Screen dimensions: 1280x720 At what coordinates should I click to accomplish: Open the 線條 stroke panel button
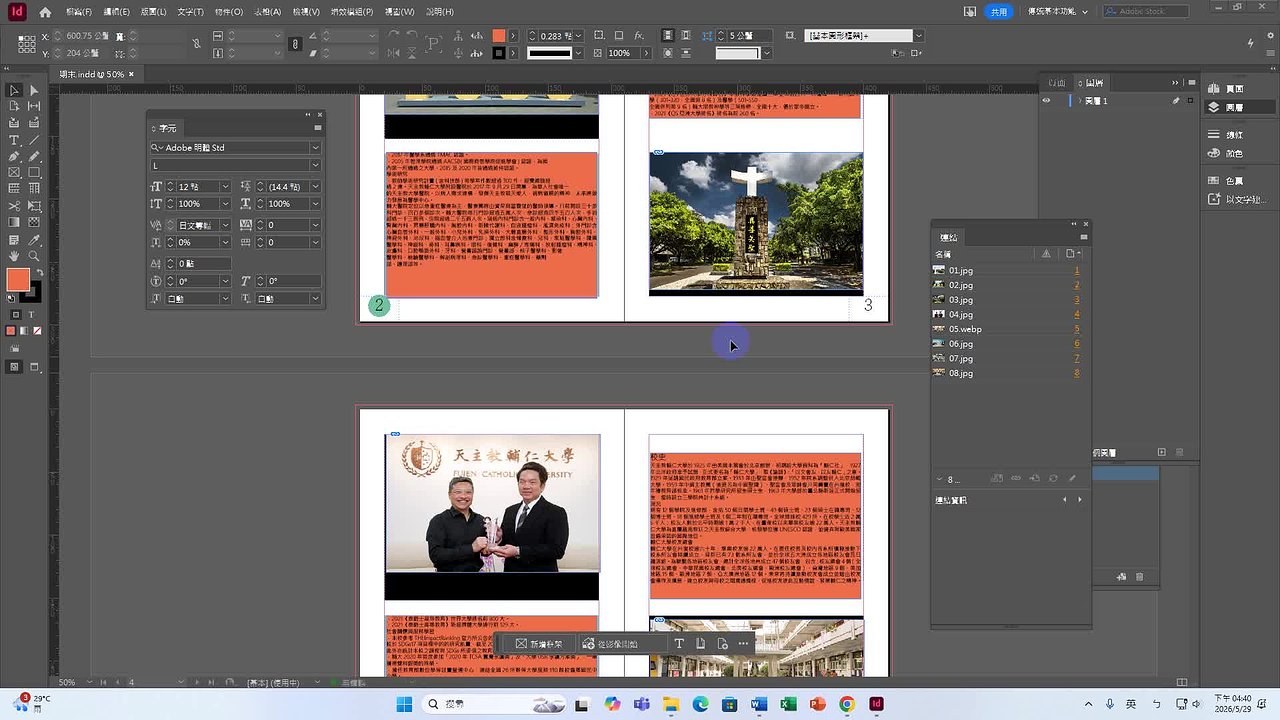1226,135
